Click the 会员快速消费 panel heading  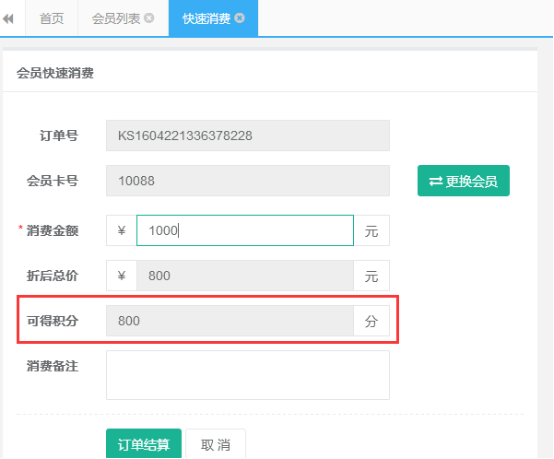click(55, 73)
